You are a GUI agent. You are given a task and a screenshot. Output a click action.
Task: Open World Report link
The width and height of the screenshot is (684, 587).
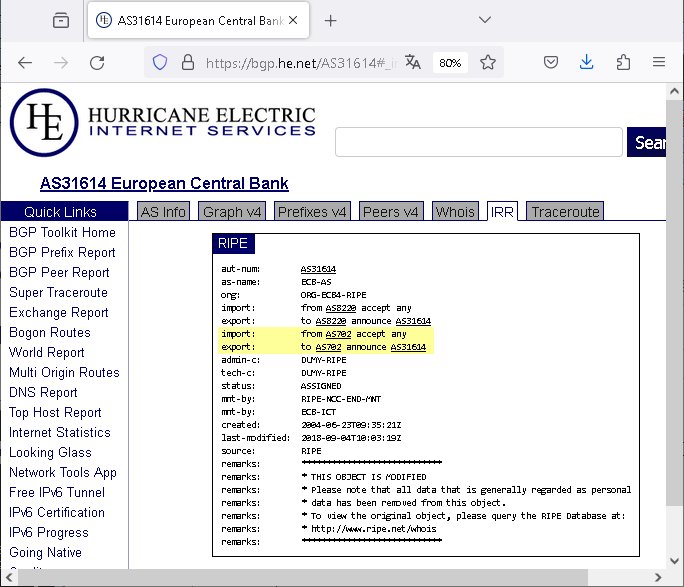click(x=47, y=352)
